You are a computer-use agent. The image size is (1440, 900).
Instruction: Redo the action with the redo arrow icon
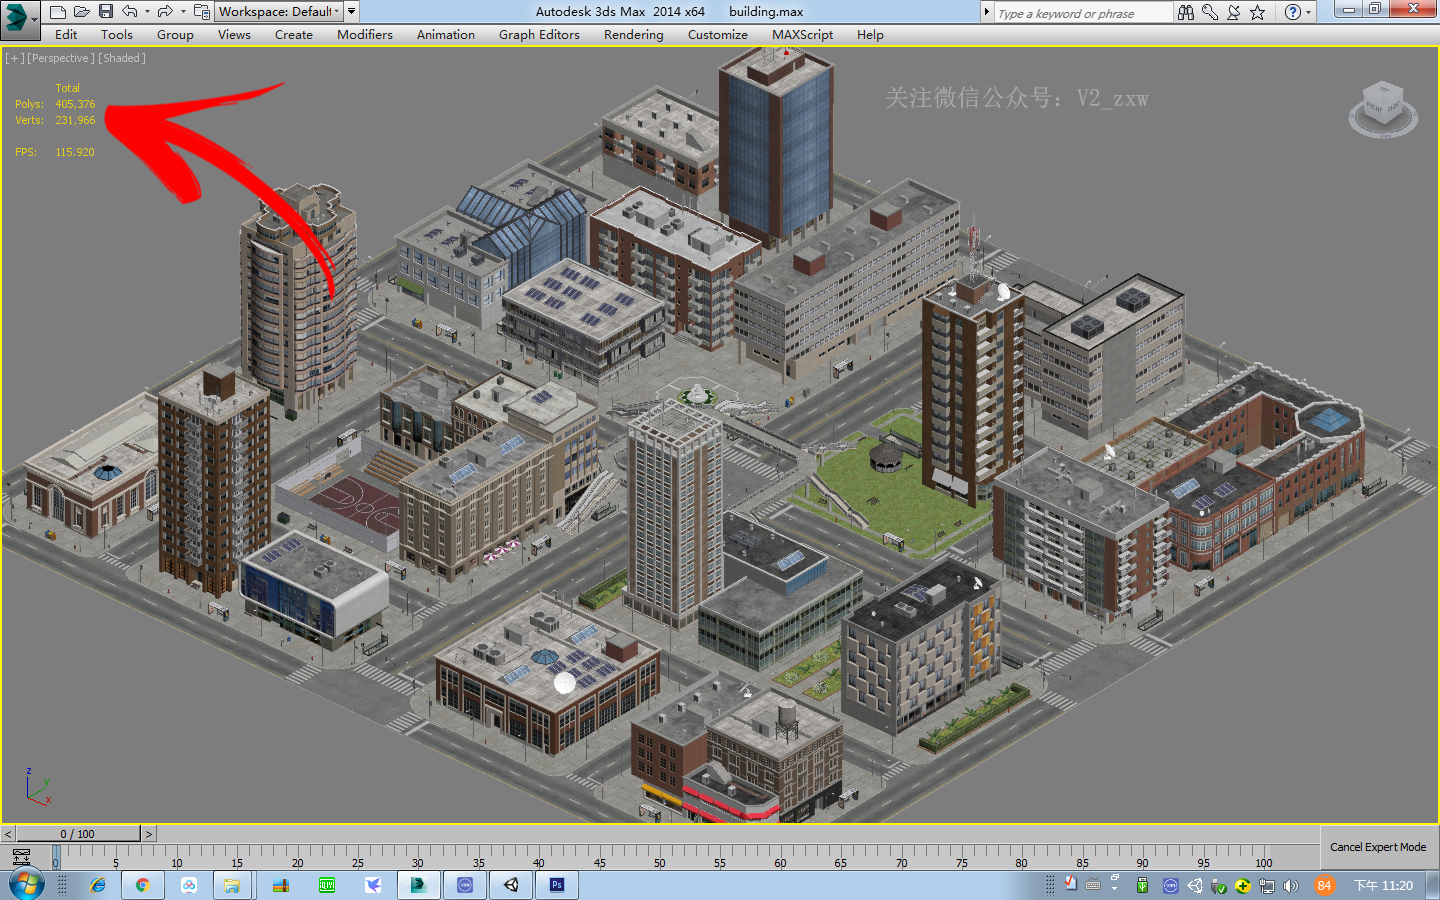(165, 12)
